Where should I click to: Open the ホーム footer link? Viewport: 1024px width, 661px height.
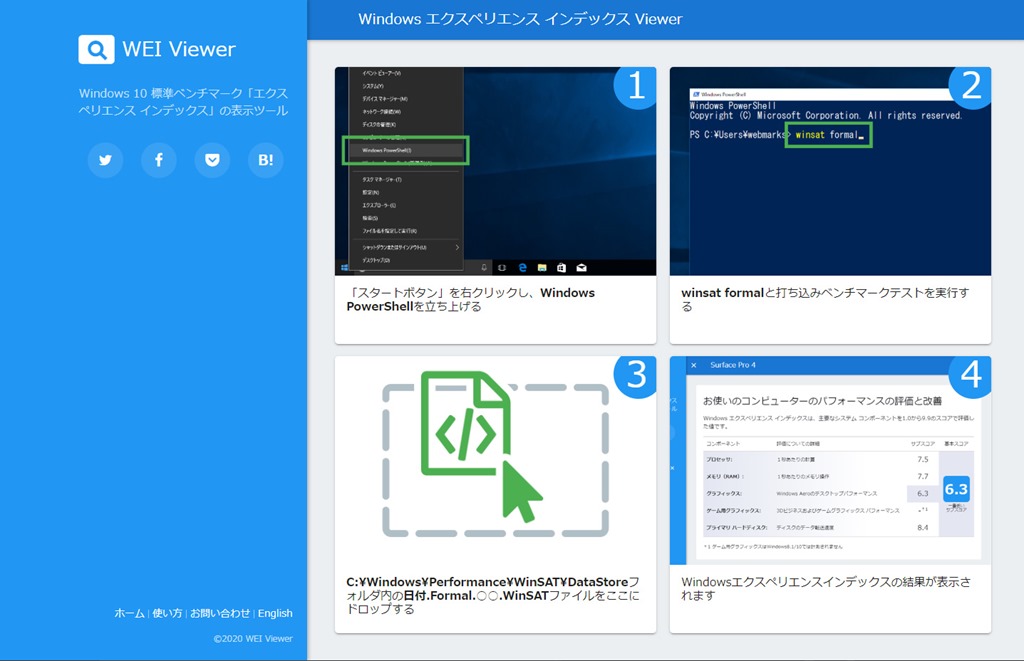129,613
